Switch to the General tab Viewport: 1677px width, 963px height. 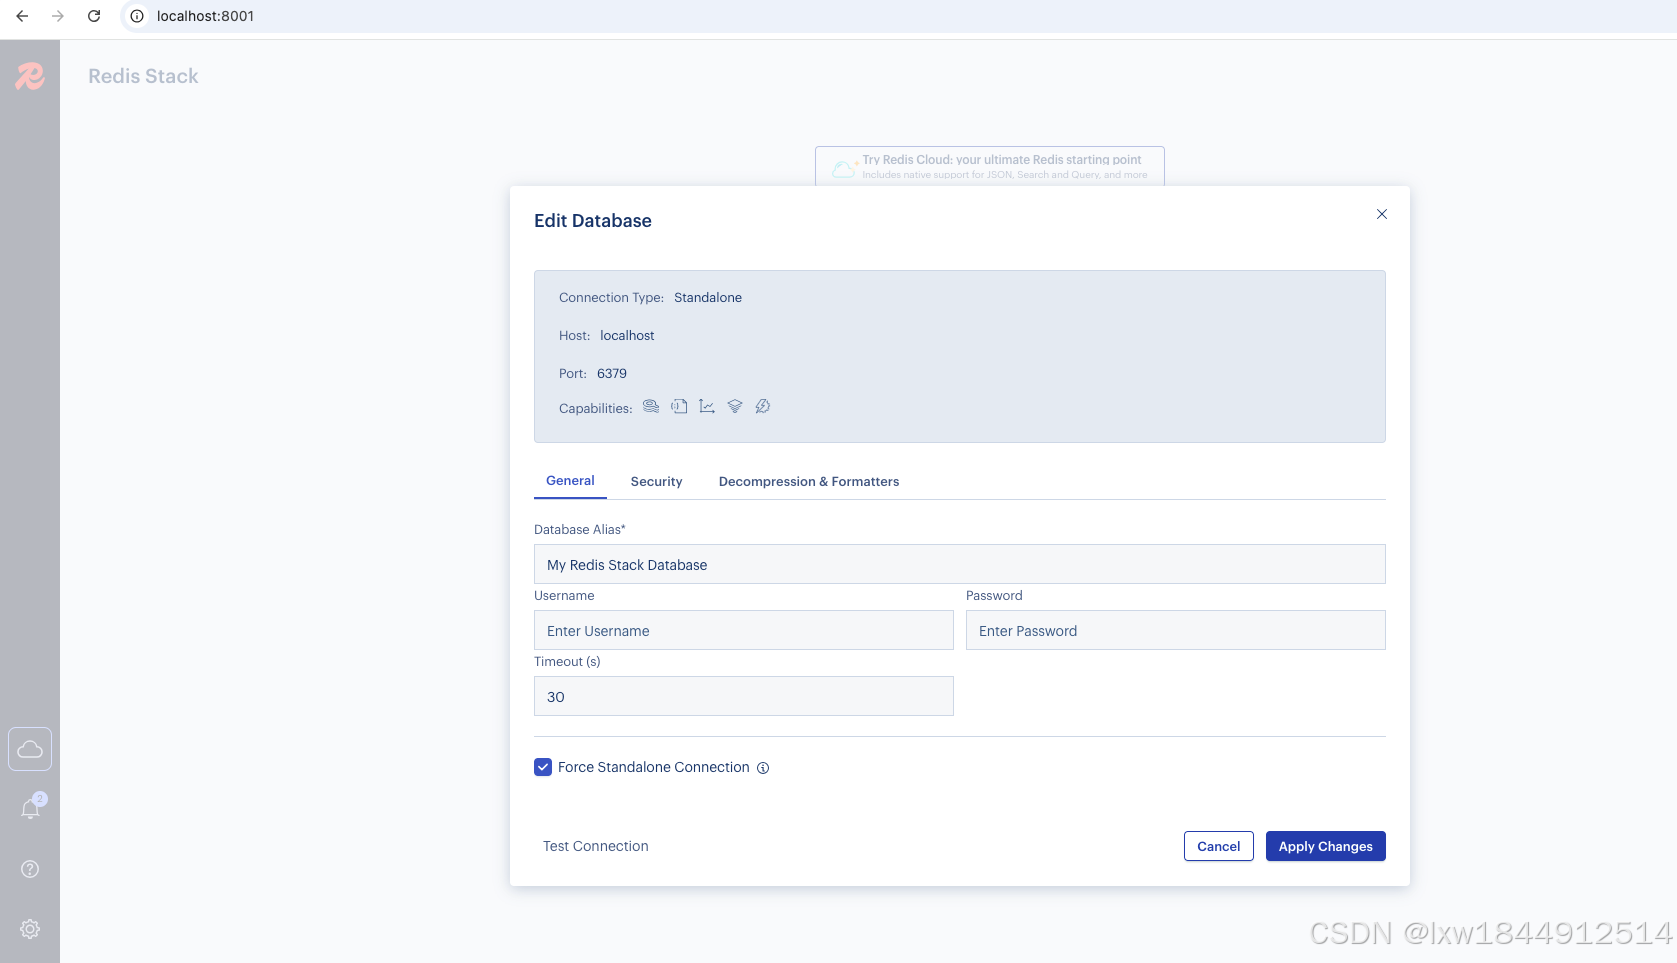click(570, 481)
